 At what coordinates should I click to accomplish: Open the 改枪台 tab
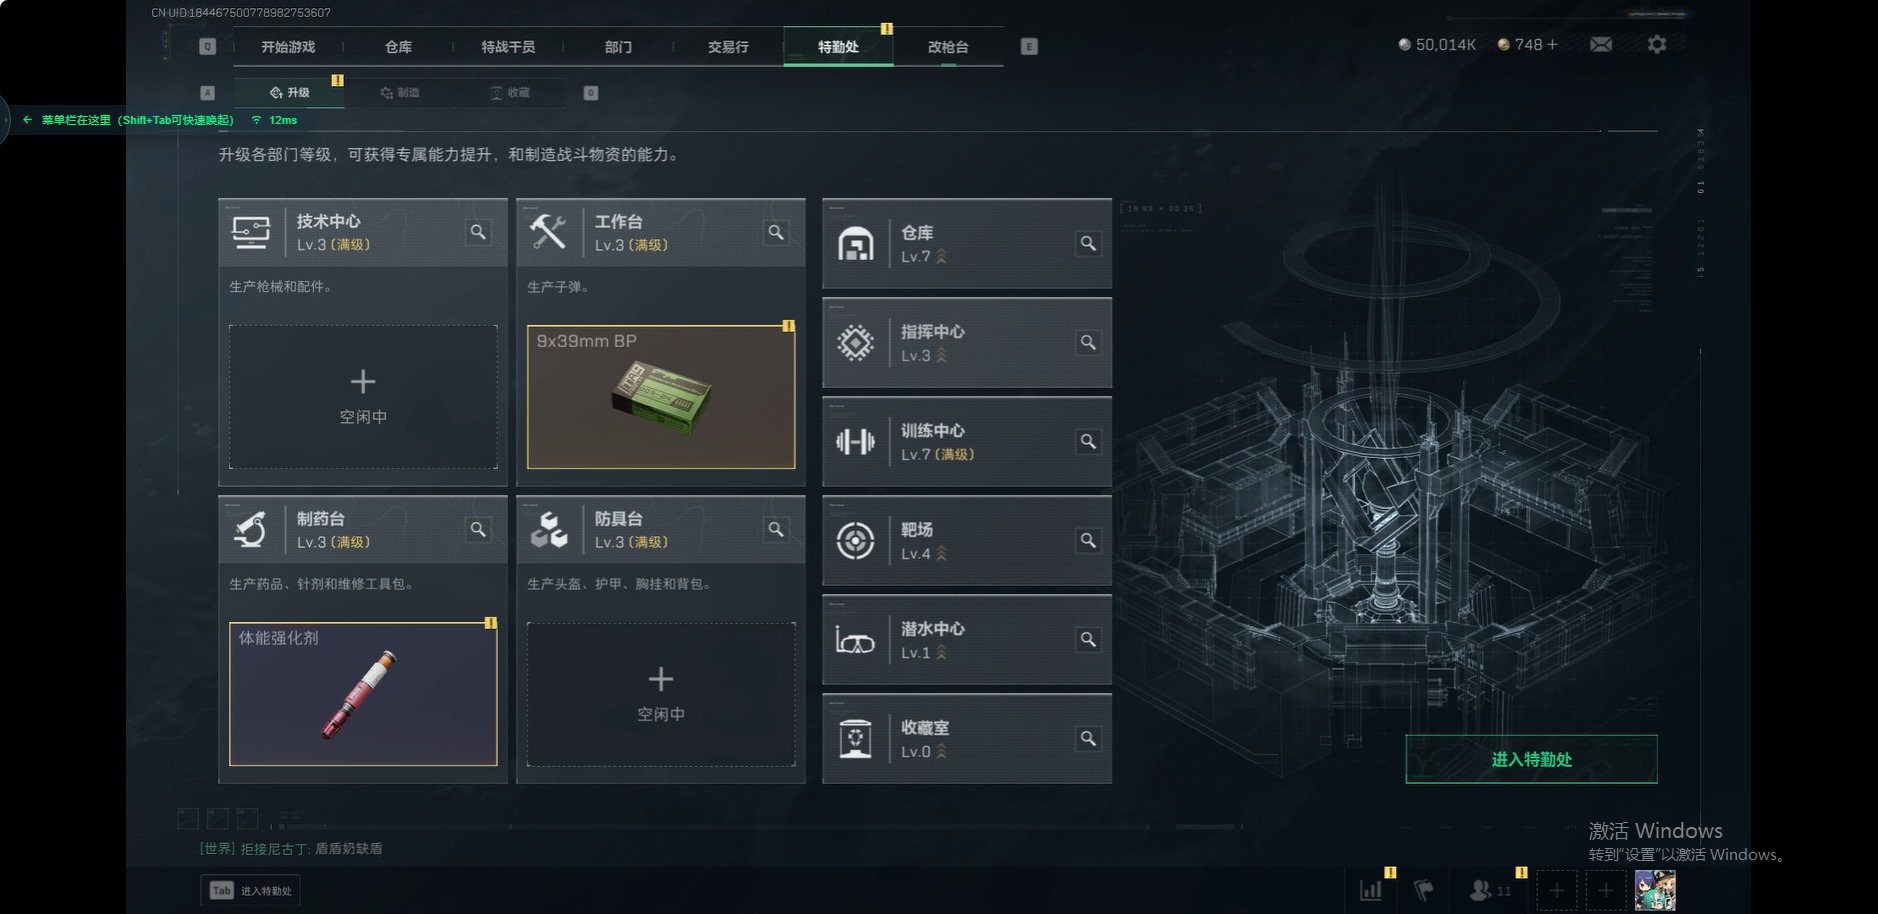pos(948,47)
